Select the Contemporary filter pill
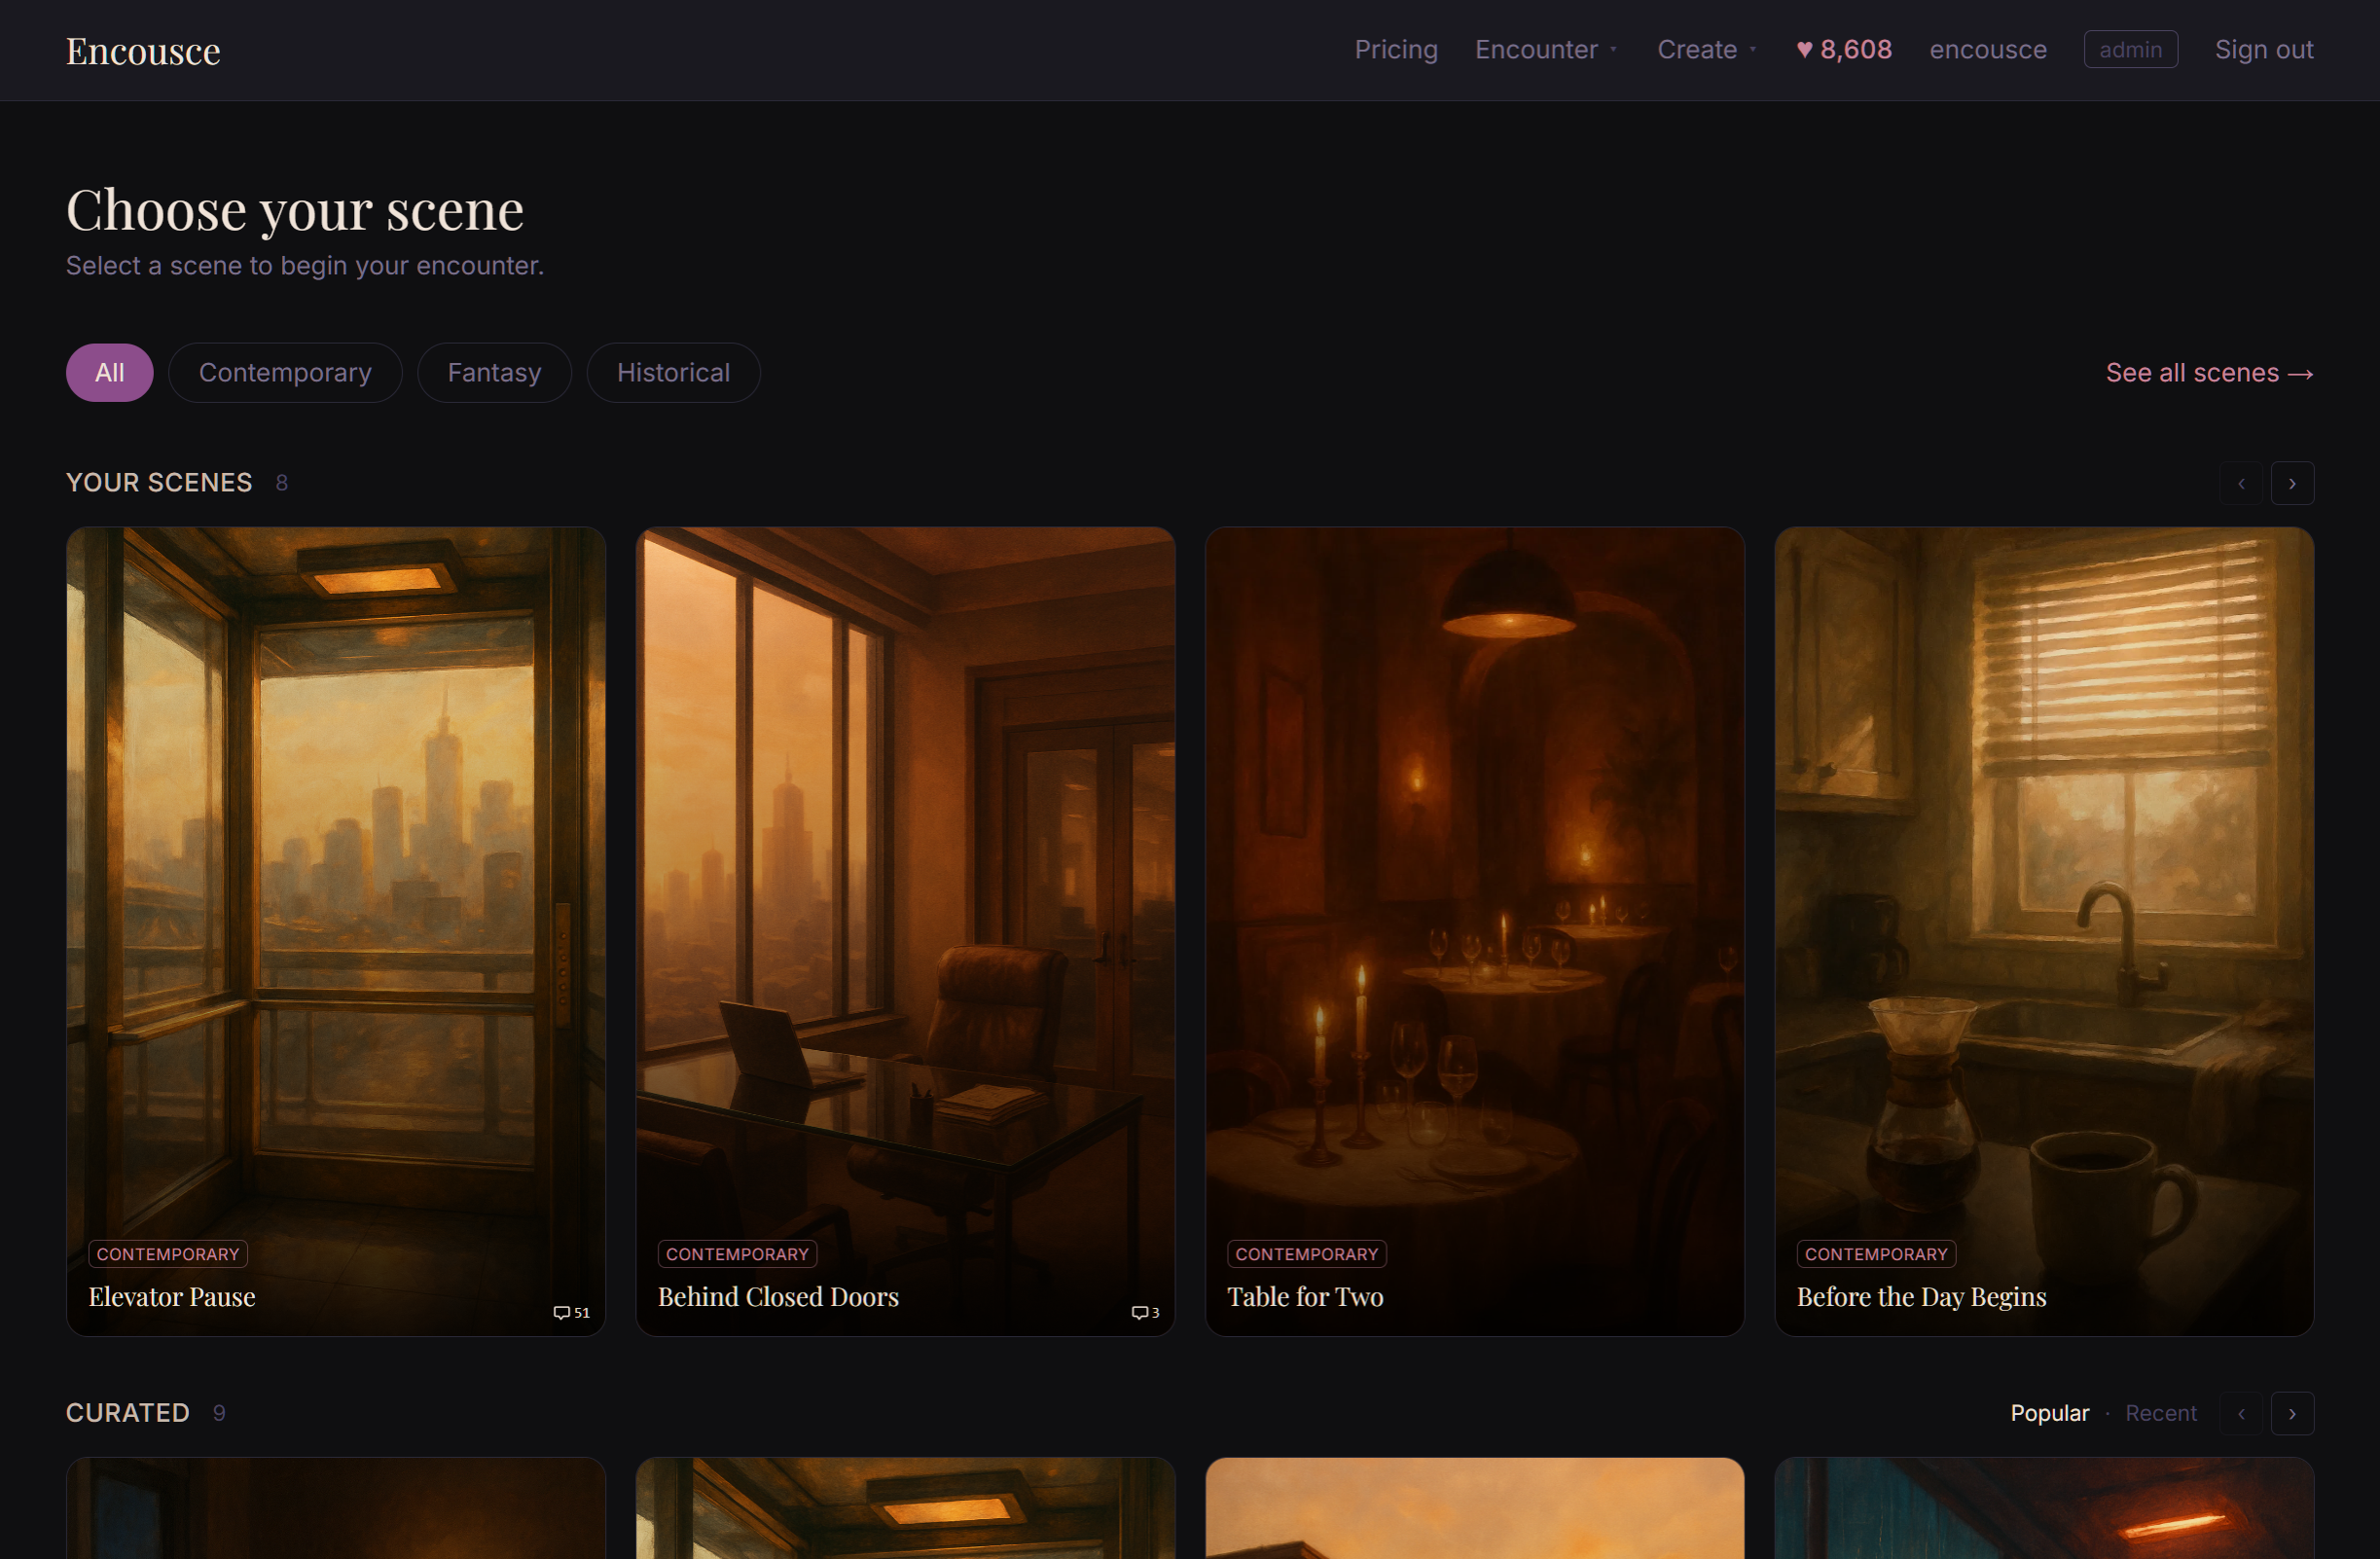 click(285, 372)
